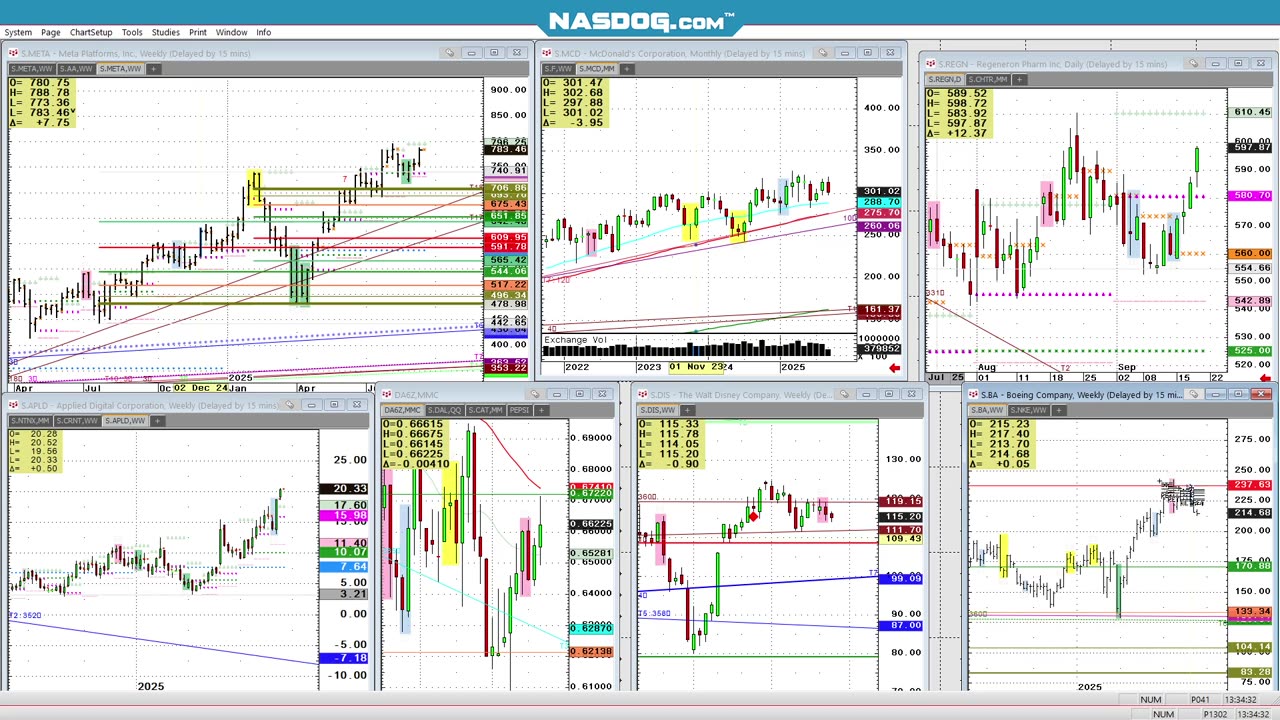Click the red arrow at the Regeneron chart corner
1280x720 pixels.
point(1266,379)
